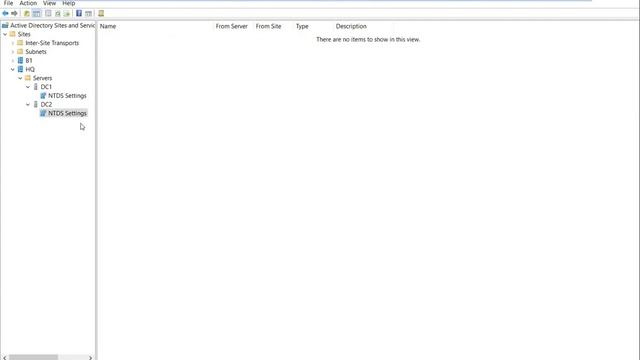Viewport: 640px width, 360px height.
Task: Collapse the Servers node
Action: coord(20,78)
